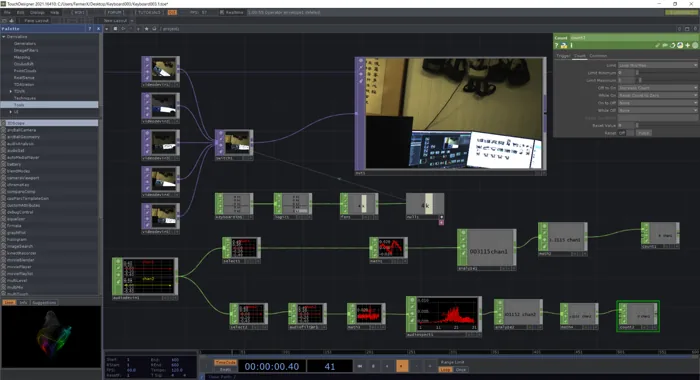Open the pane type dropdown arrow in path bar
Screen dimensions: 700x380
point(107,29)
